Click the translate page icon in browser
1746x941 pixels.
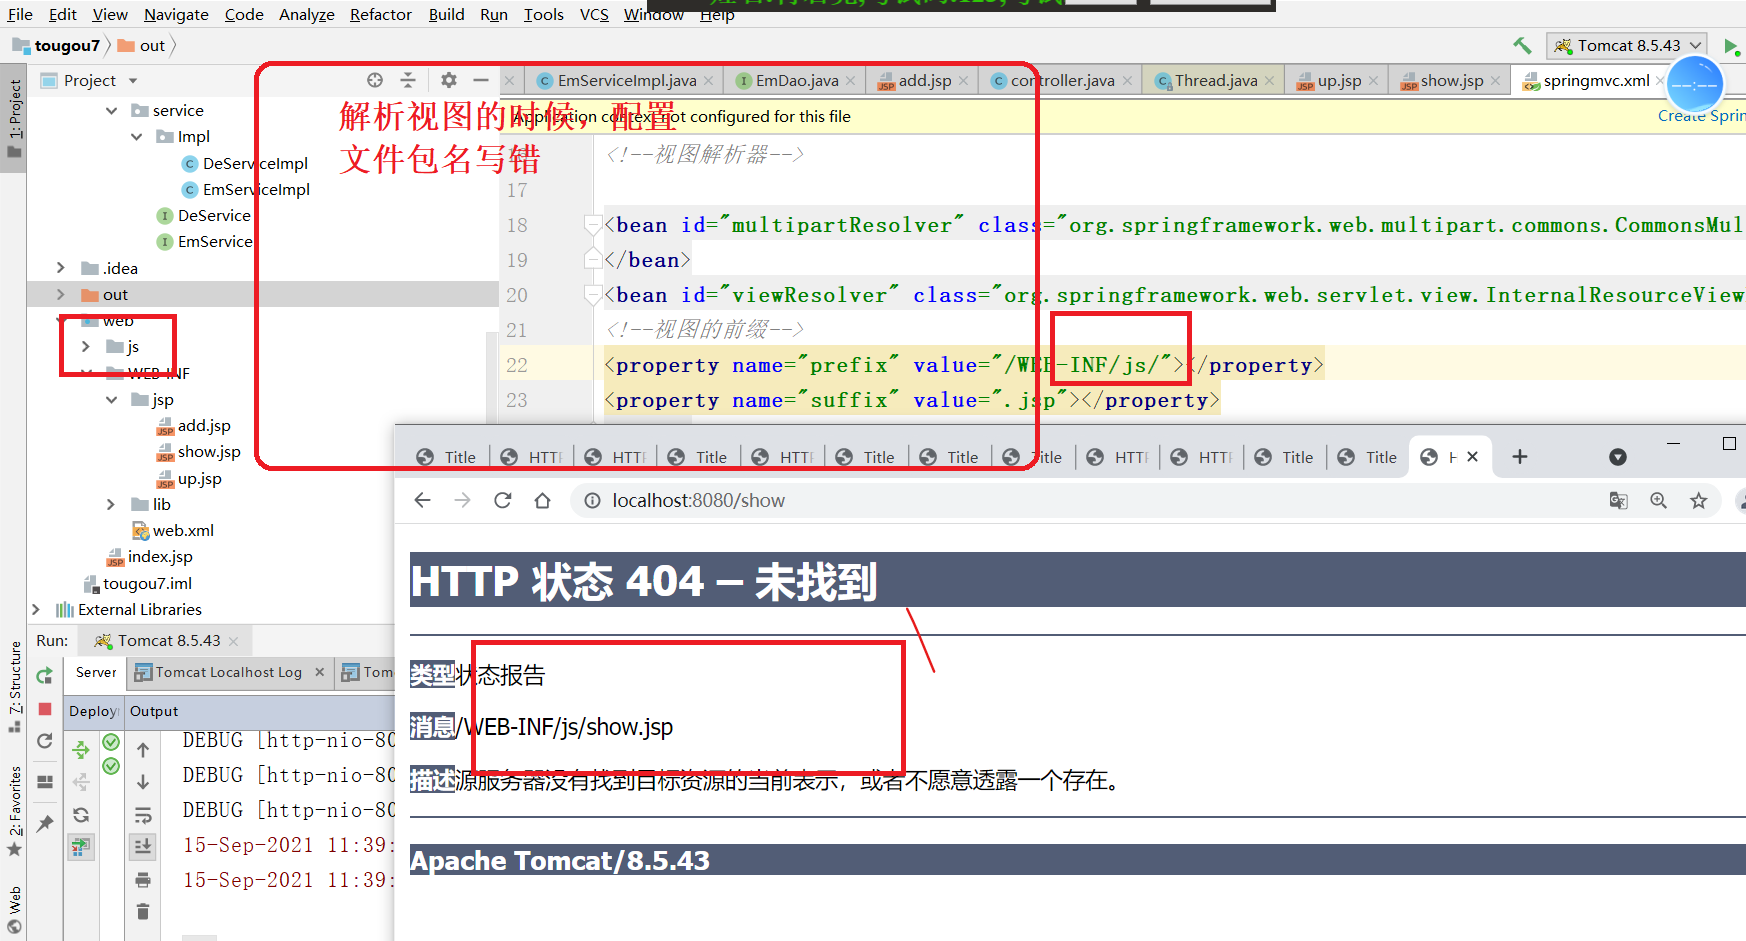(1618, 500)
